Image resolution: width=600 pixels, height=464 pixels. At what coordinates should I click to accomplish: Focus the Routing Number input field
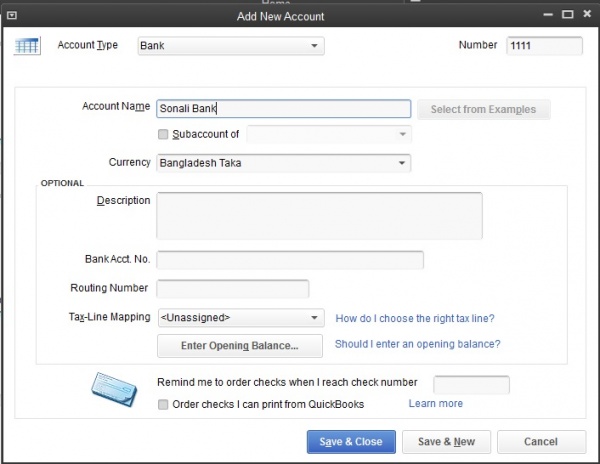(232, 288)
